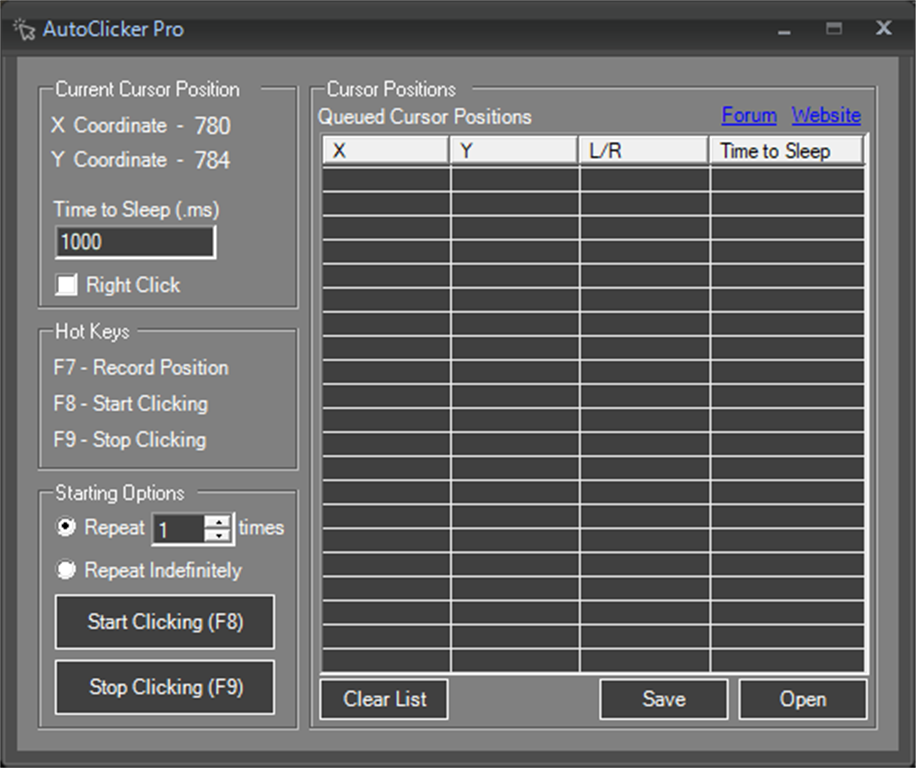The width and height of the screenshot is (916, 768).
Task: Close the AutoClicker Pro window
Action: [883, 27]
